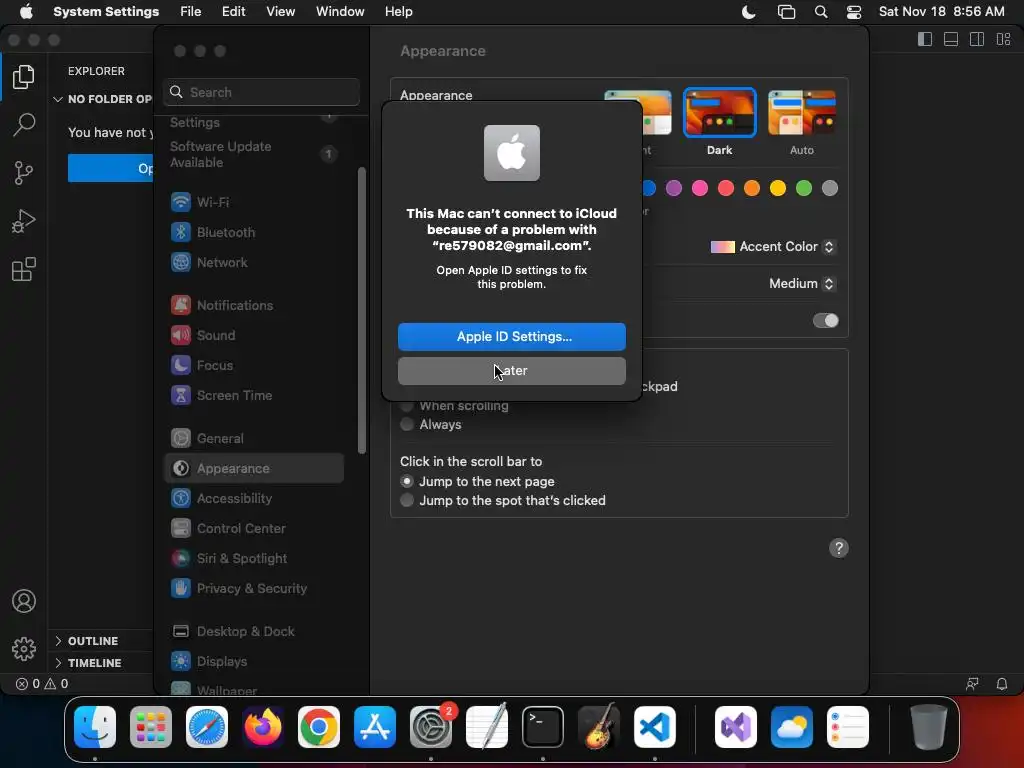Launch Firefox from the Dock
1024x768 pixels.
coord(263,727)
